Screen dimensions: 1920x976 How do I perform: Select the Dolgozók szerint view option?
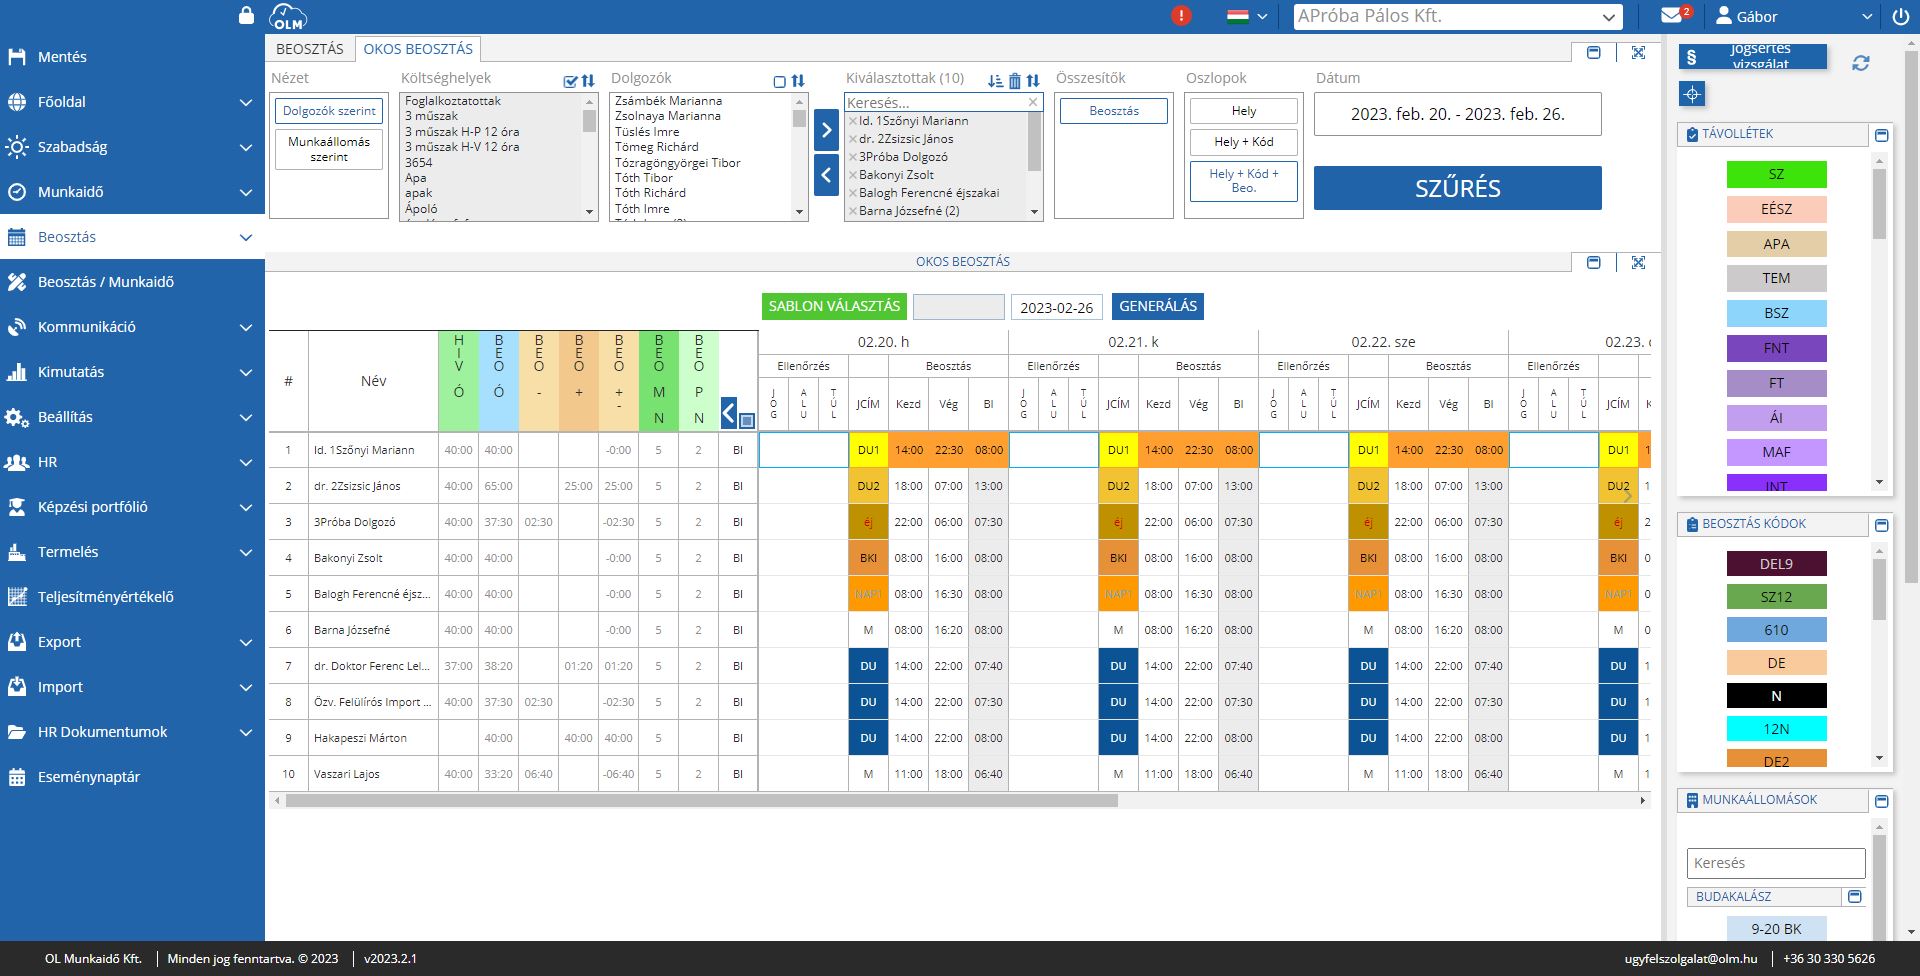[x=329, y=111]
